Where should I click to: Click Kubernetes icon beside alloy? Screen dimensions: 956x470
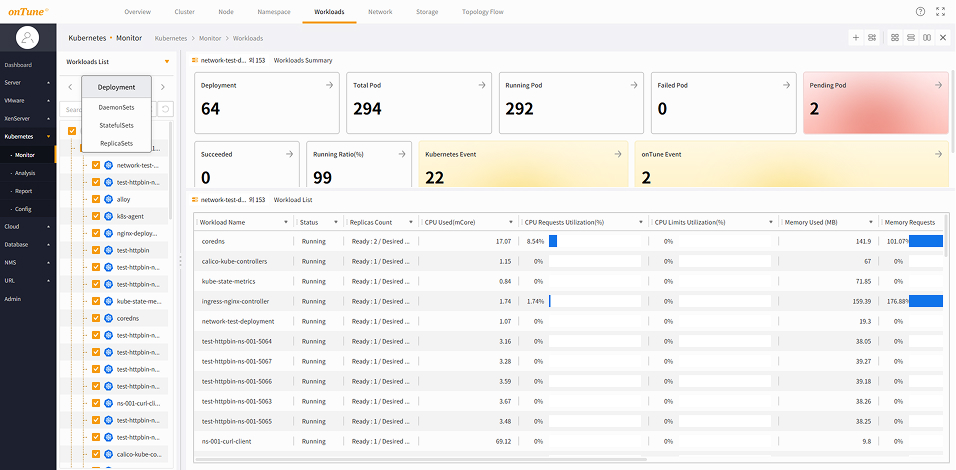click(x=109, y=199)
